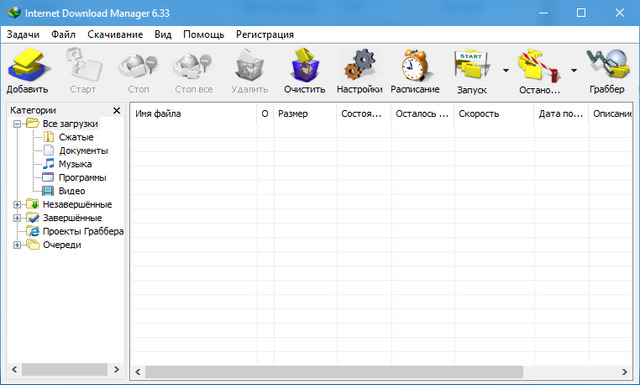Viewport: 640px width, 385px height.
Task: Click the Программы window icon
Action: (48, 177)
